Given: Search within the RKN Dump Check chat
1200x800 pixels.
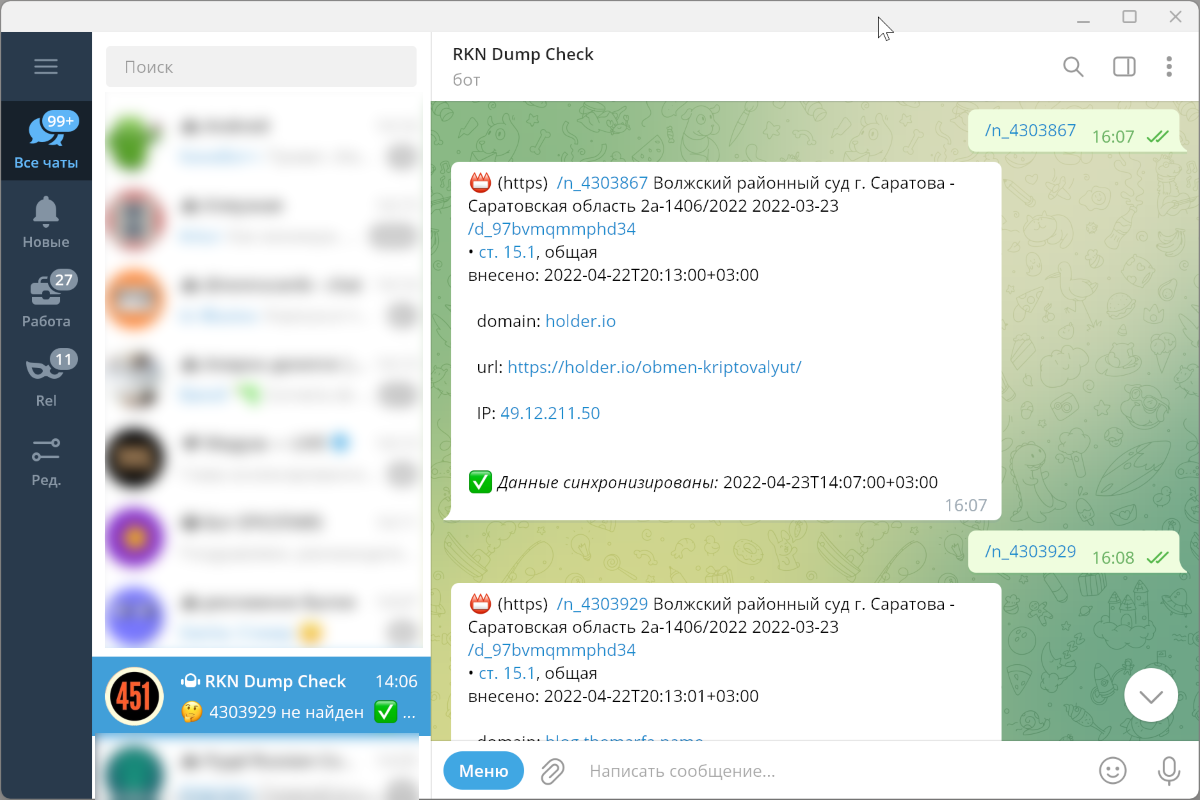Looking at the screenshot, I should tap(1073, 67).
